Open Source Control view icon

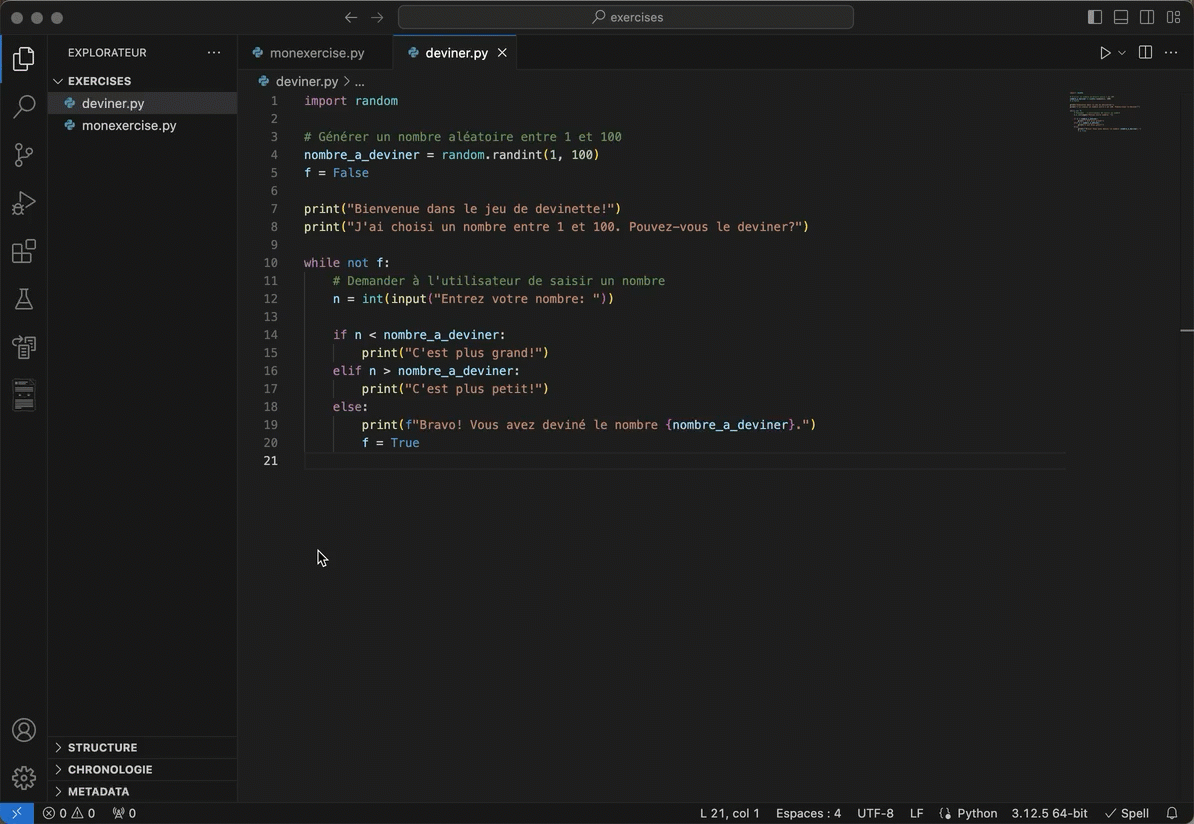click(x=24, y=155)
